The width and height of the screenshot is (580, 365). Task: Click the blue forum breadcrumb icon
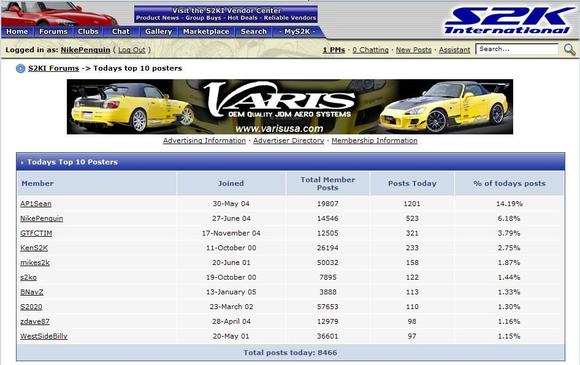point(20,68)
